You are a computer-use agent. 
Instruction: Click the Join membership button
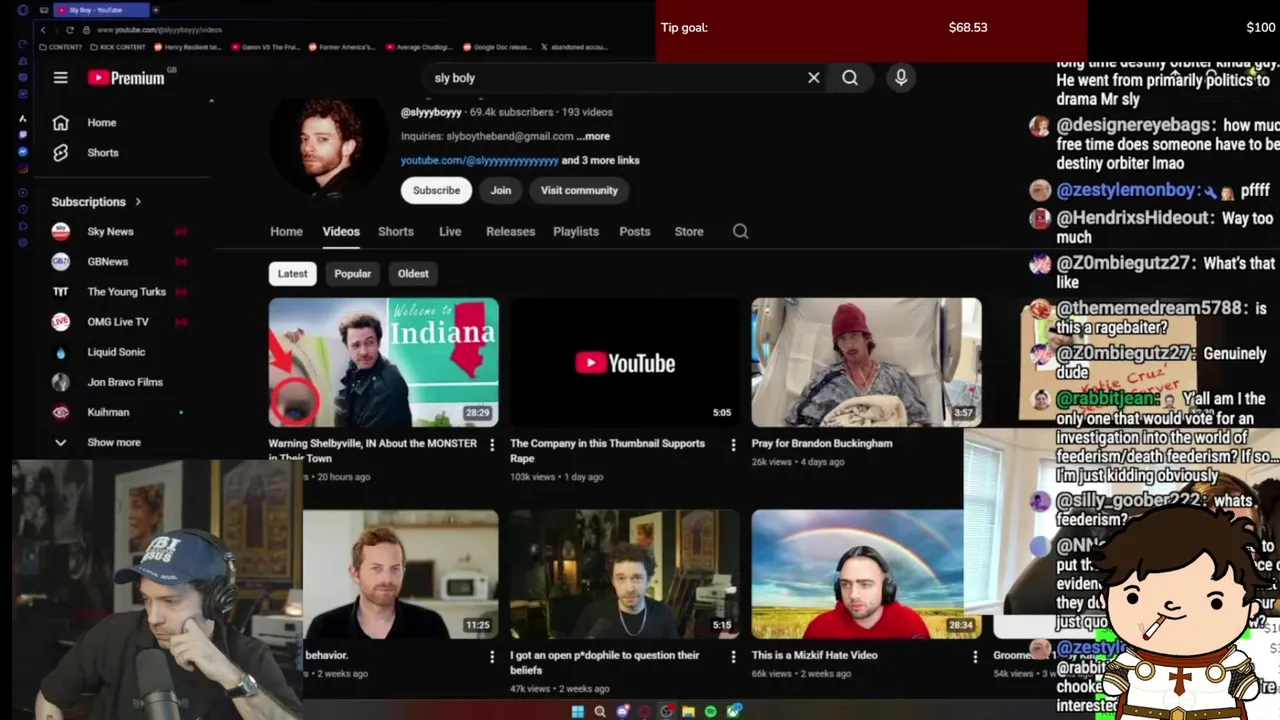click(501, 190)
